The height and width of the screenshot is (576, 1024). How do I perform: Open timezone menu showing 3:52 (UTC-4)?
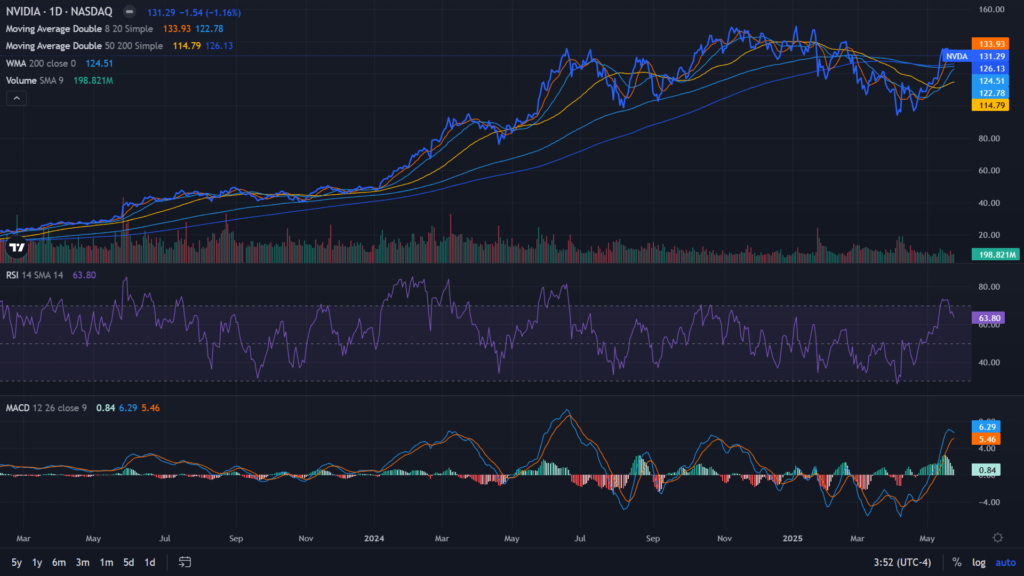[x=903, y=562]
